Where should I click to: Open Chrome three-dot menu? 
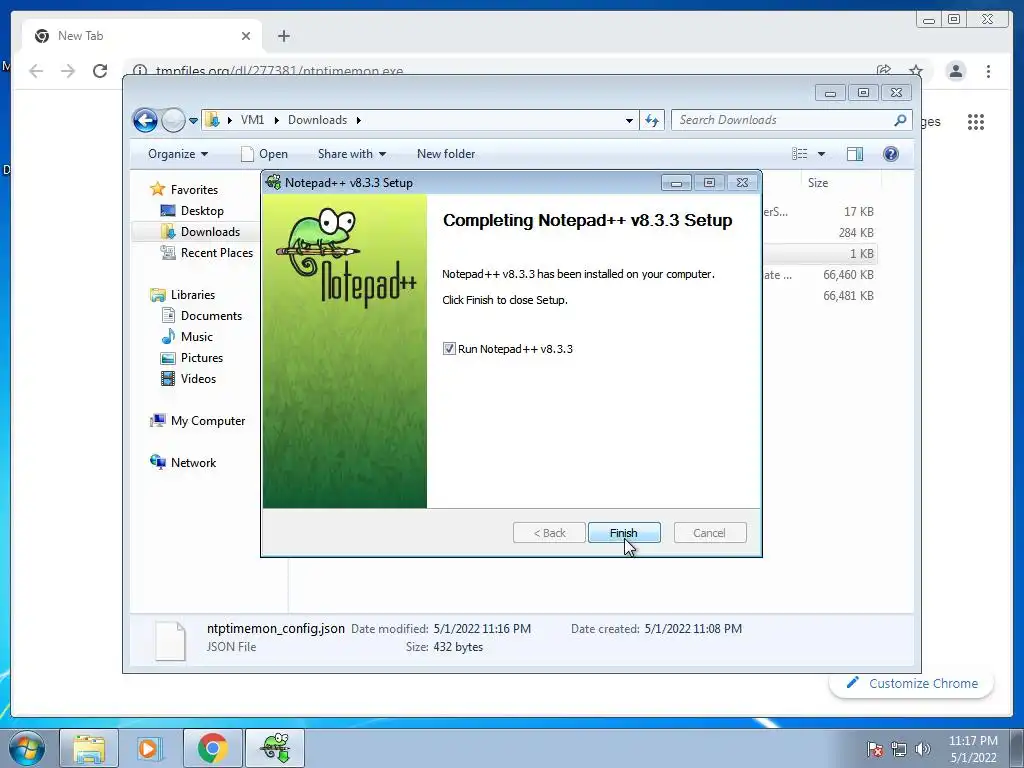pos(988,71)
